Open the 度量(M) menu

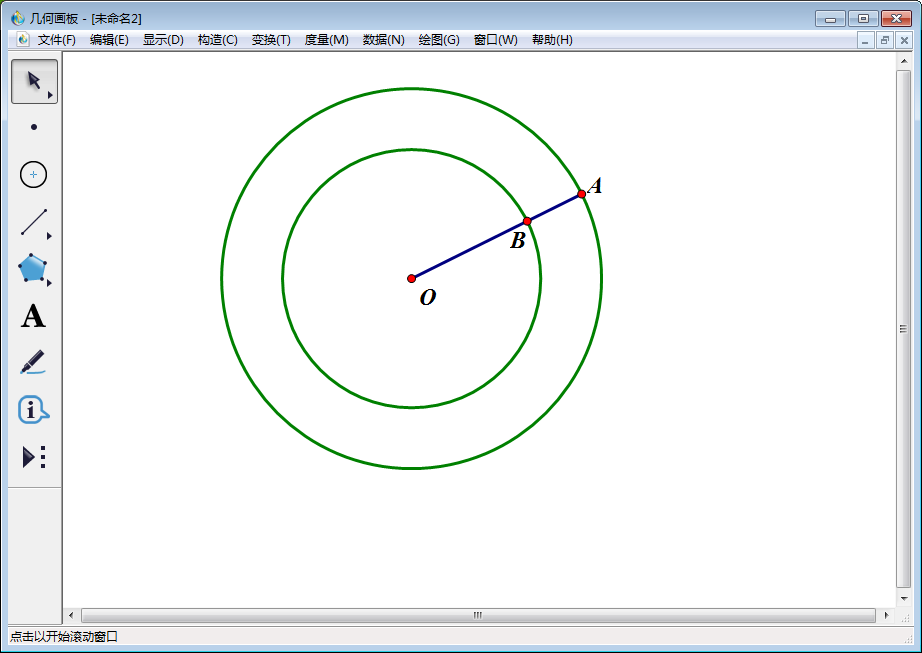(326, 40)
